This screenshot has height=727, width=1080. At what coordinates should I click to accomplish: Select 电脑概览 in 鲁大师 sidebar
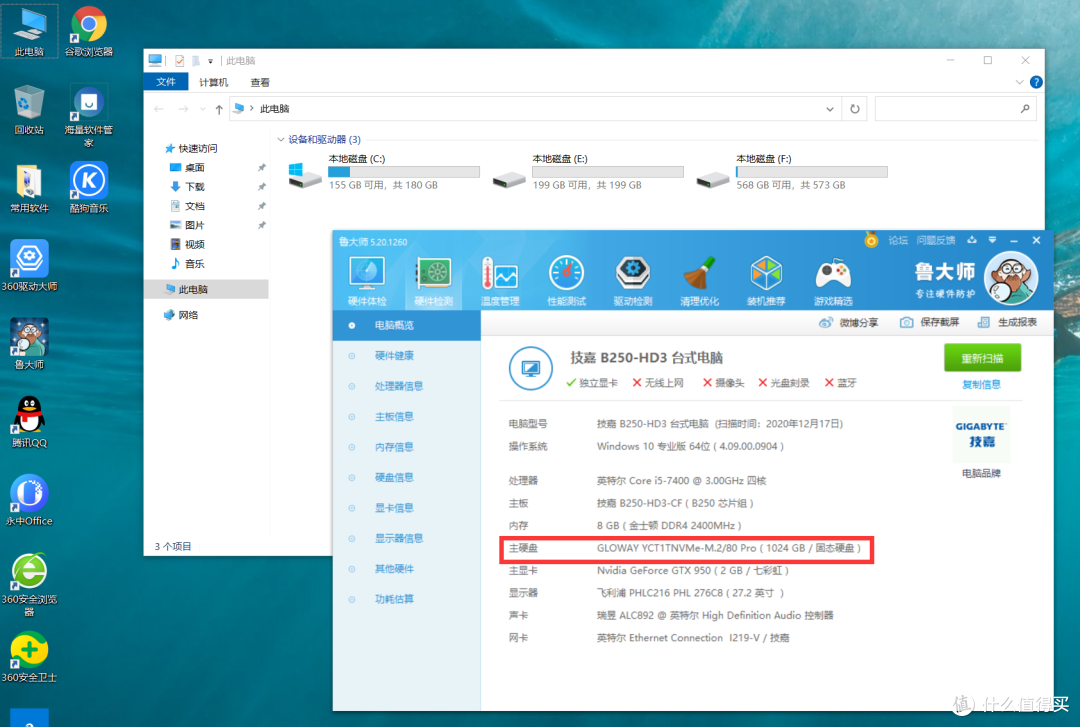point(406,325)
